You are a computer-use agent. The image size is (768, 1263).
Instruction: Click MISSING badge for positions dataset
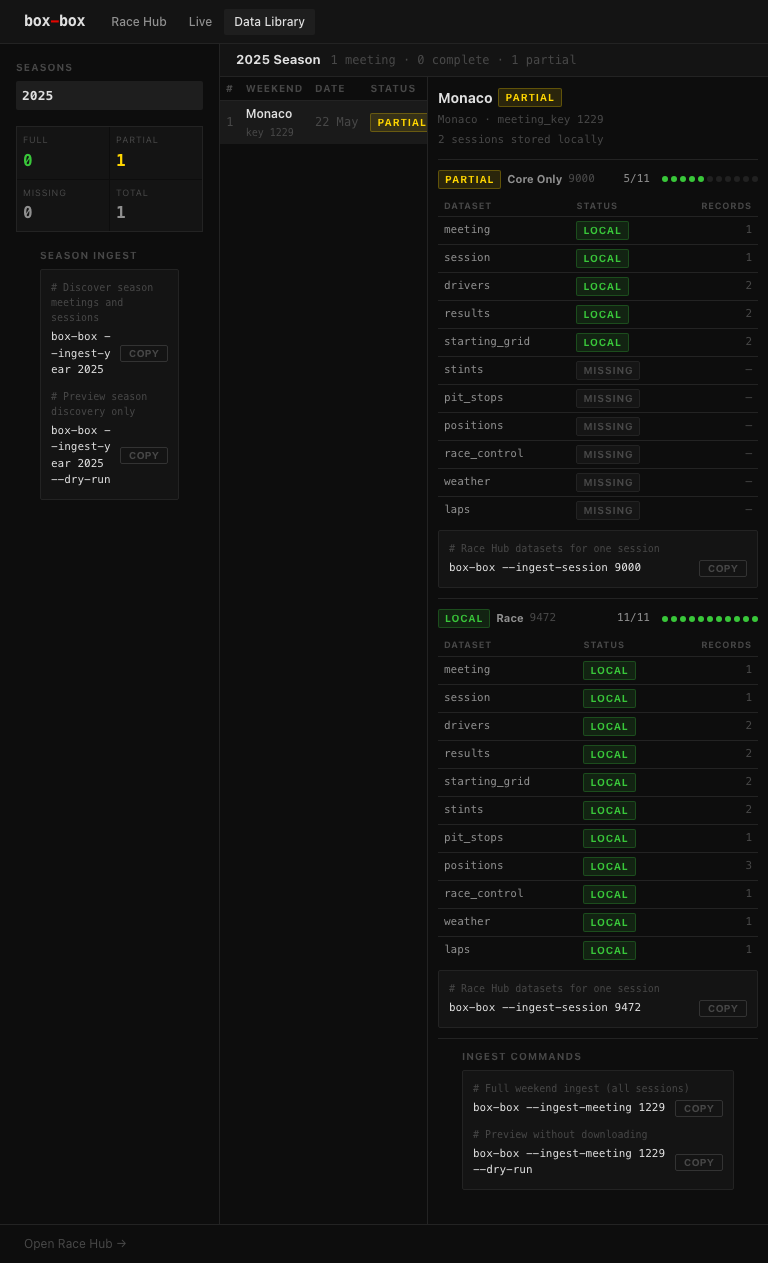tap(608, 426)
